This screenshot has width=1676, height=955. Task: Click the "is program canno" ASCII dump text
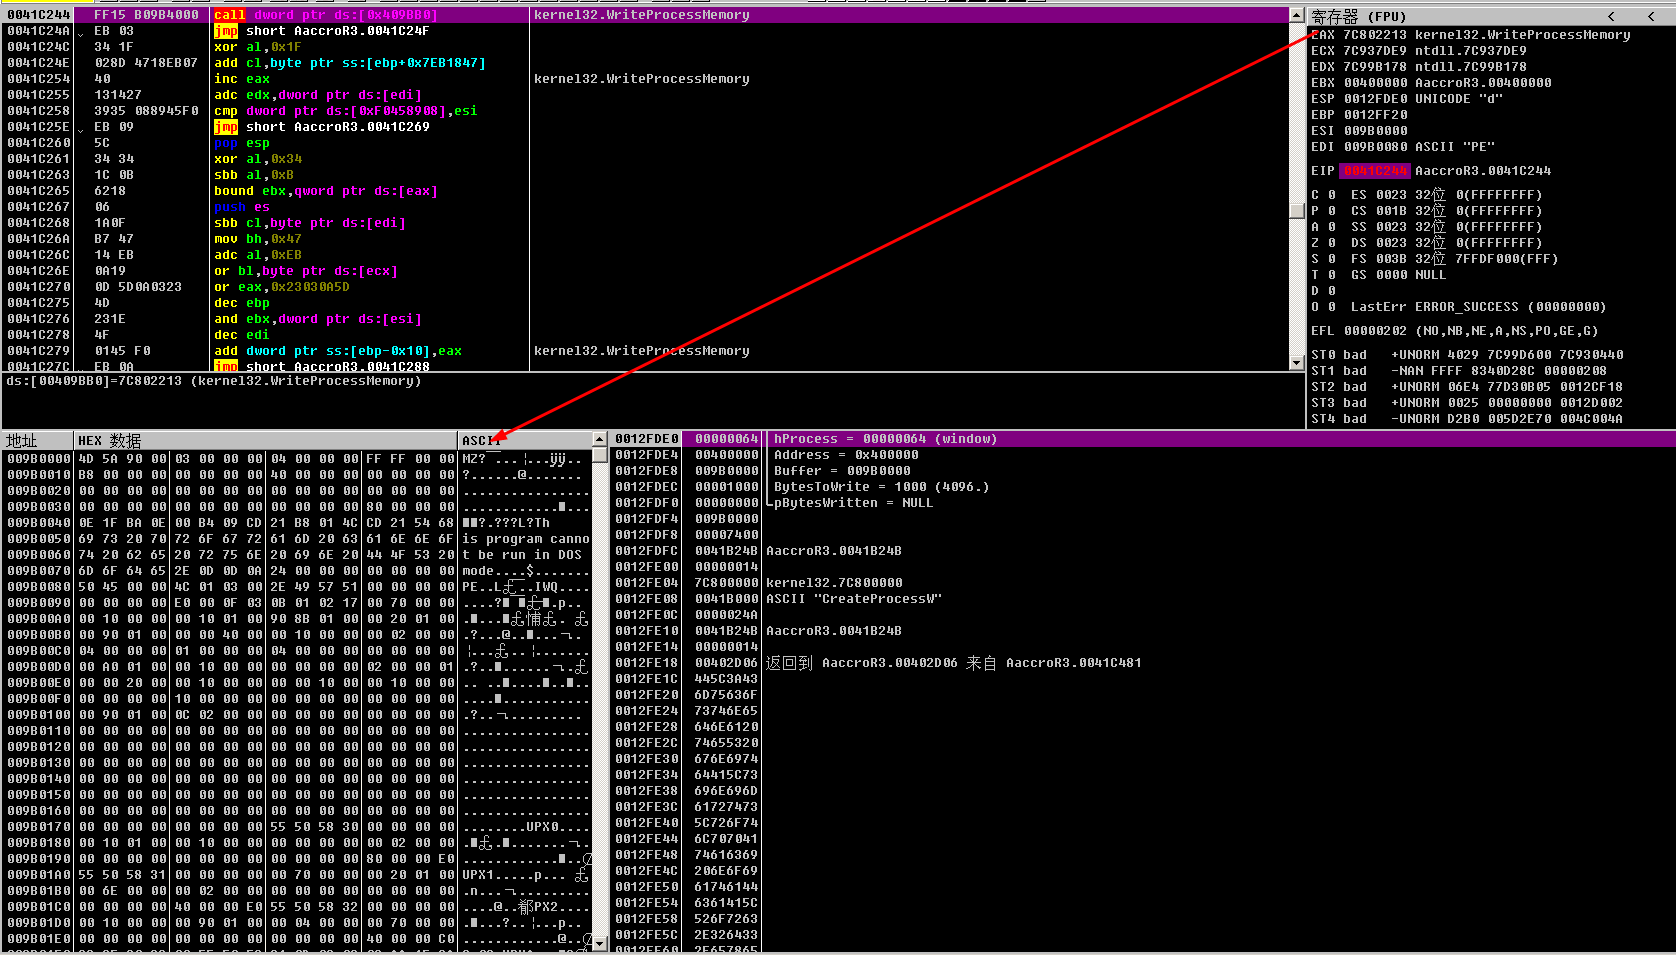pyautogui.click(x=526, y=539)
